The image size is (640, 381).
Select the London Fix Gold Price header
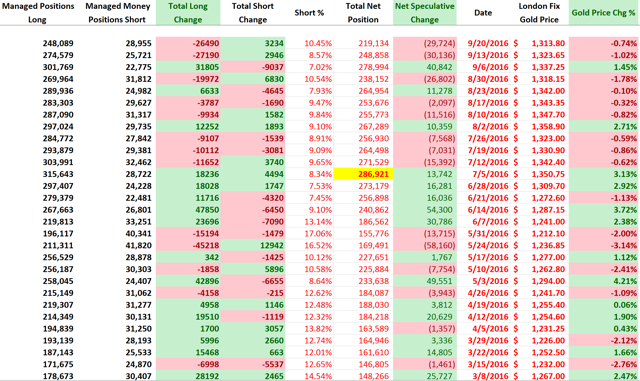[539, 13]
